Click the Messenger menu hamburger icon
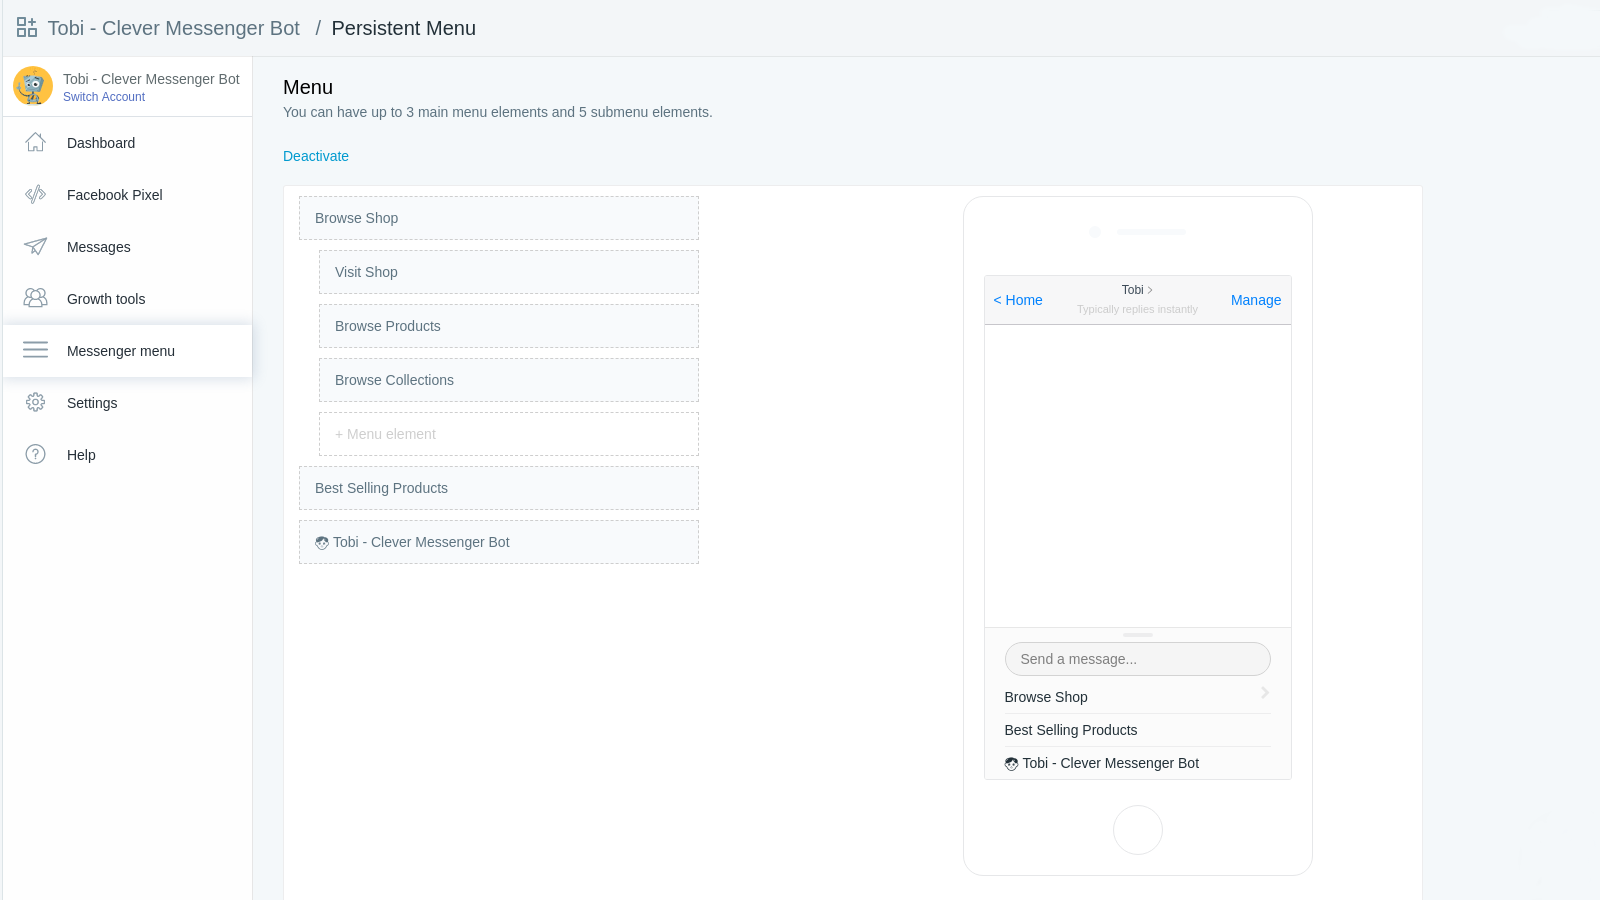This screenshot has height=900, width=1600. (35, 350)
